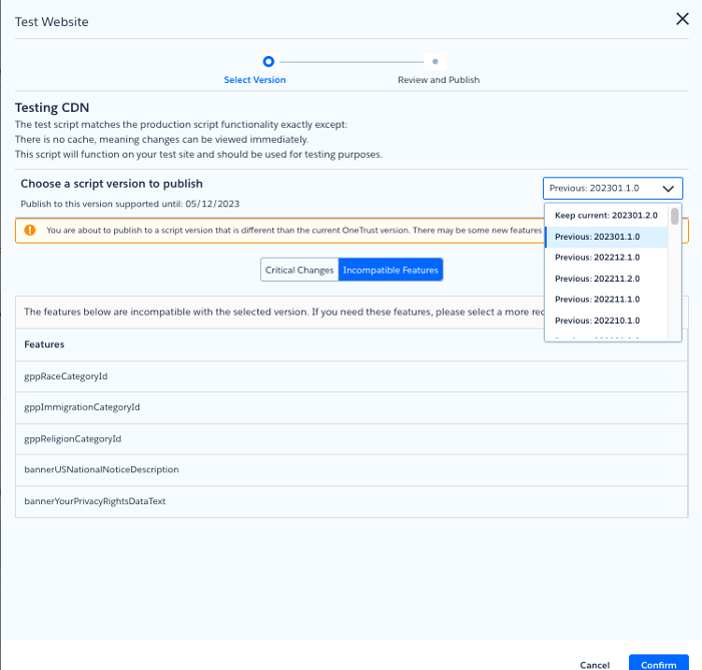Click the Review and Publish step label
This screenshot has width=702, height=670.
439,80
